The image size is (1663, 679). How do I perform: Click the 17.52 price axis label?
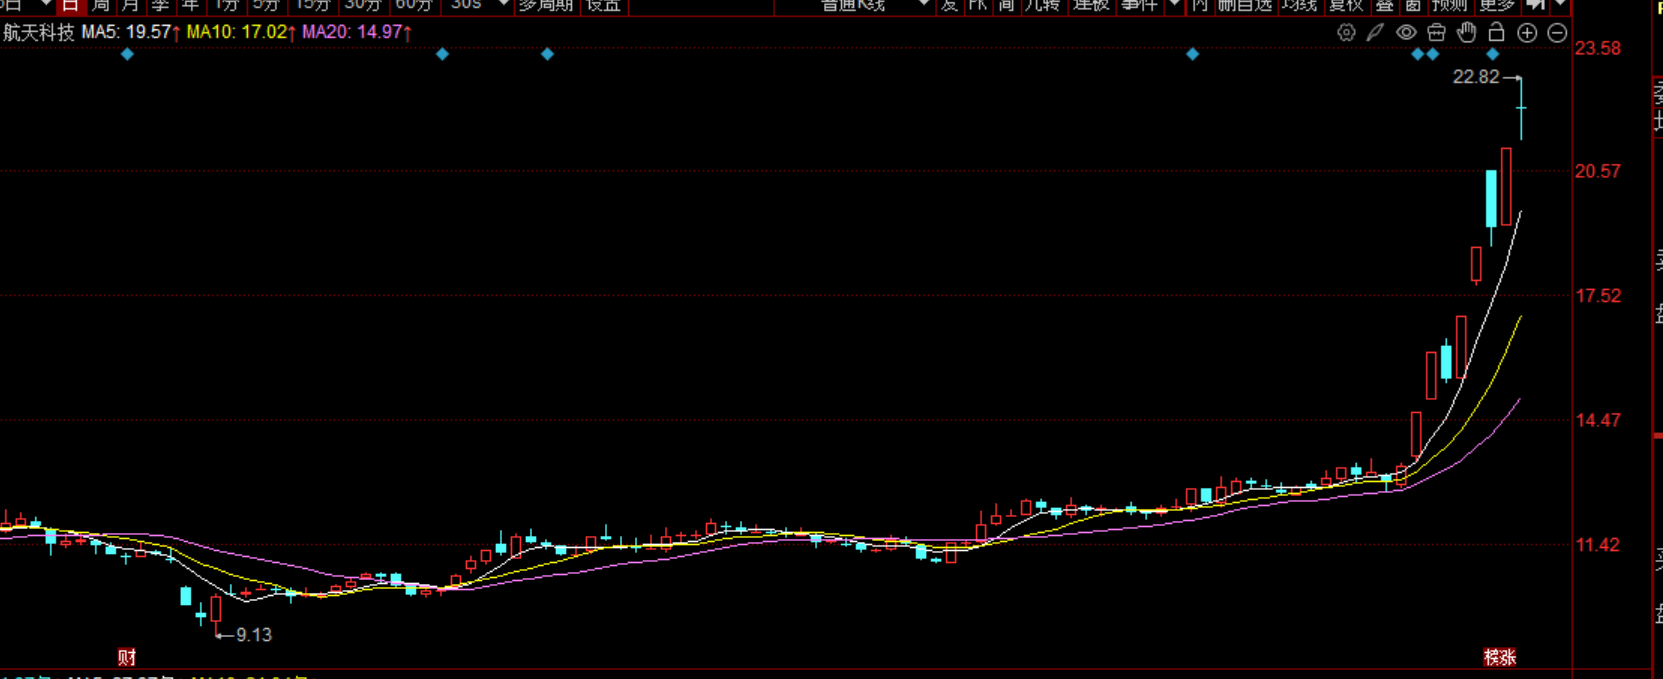click(1598, 296)
